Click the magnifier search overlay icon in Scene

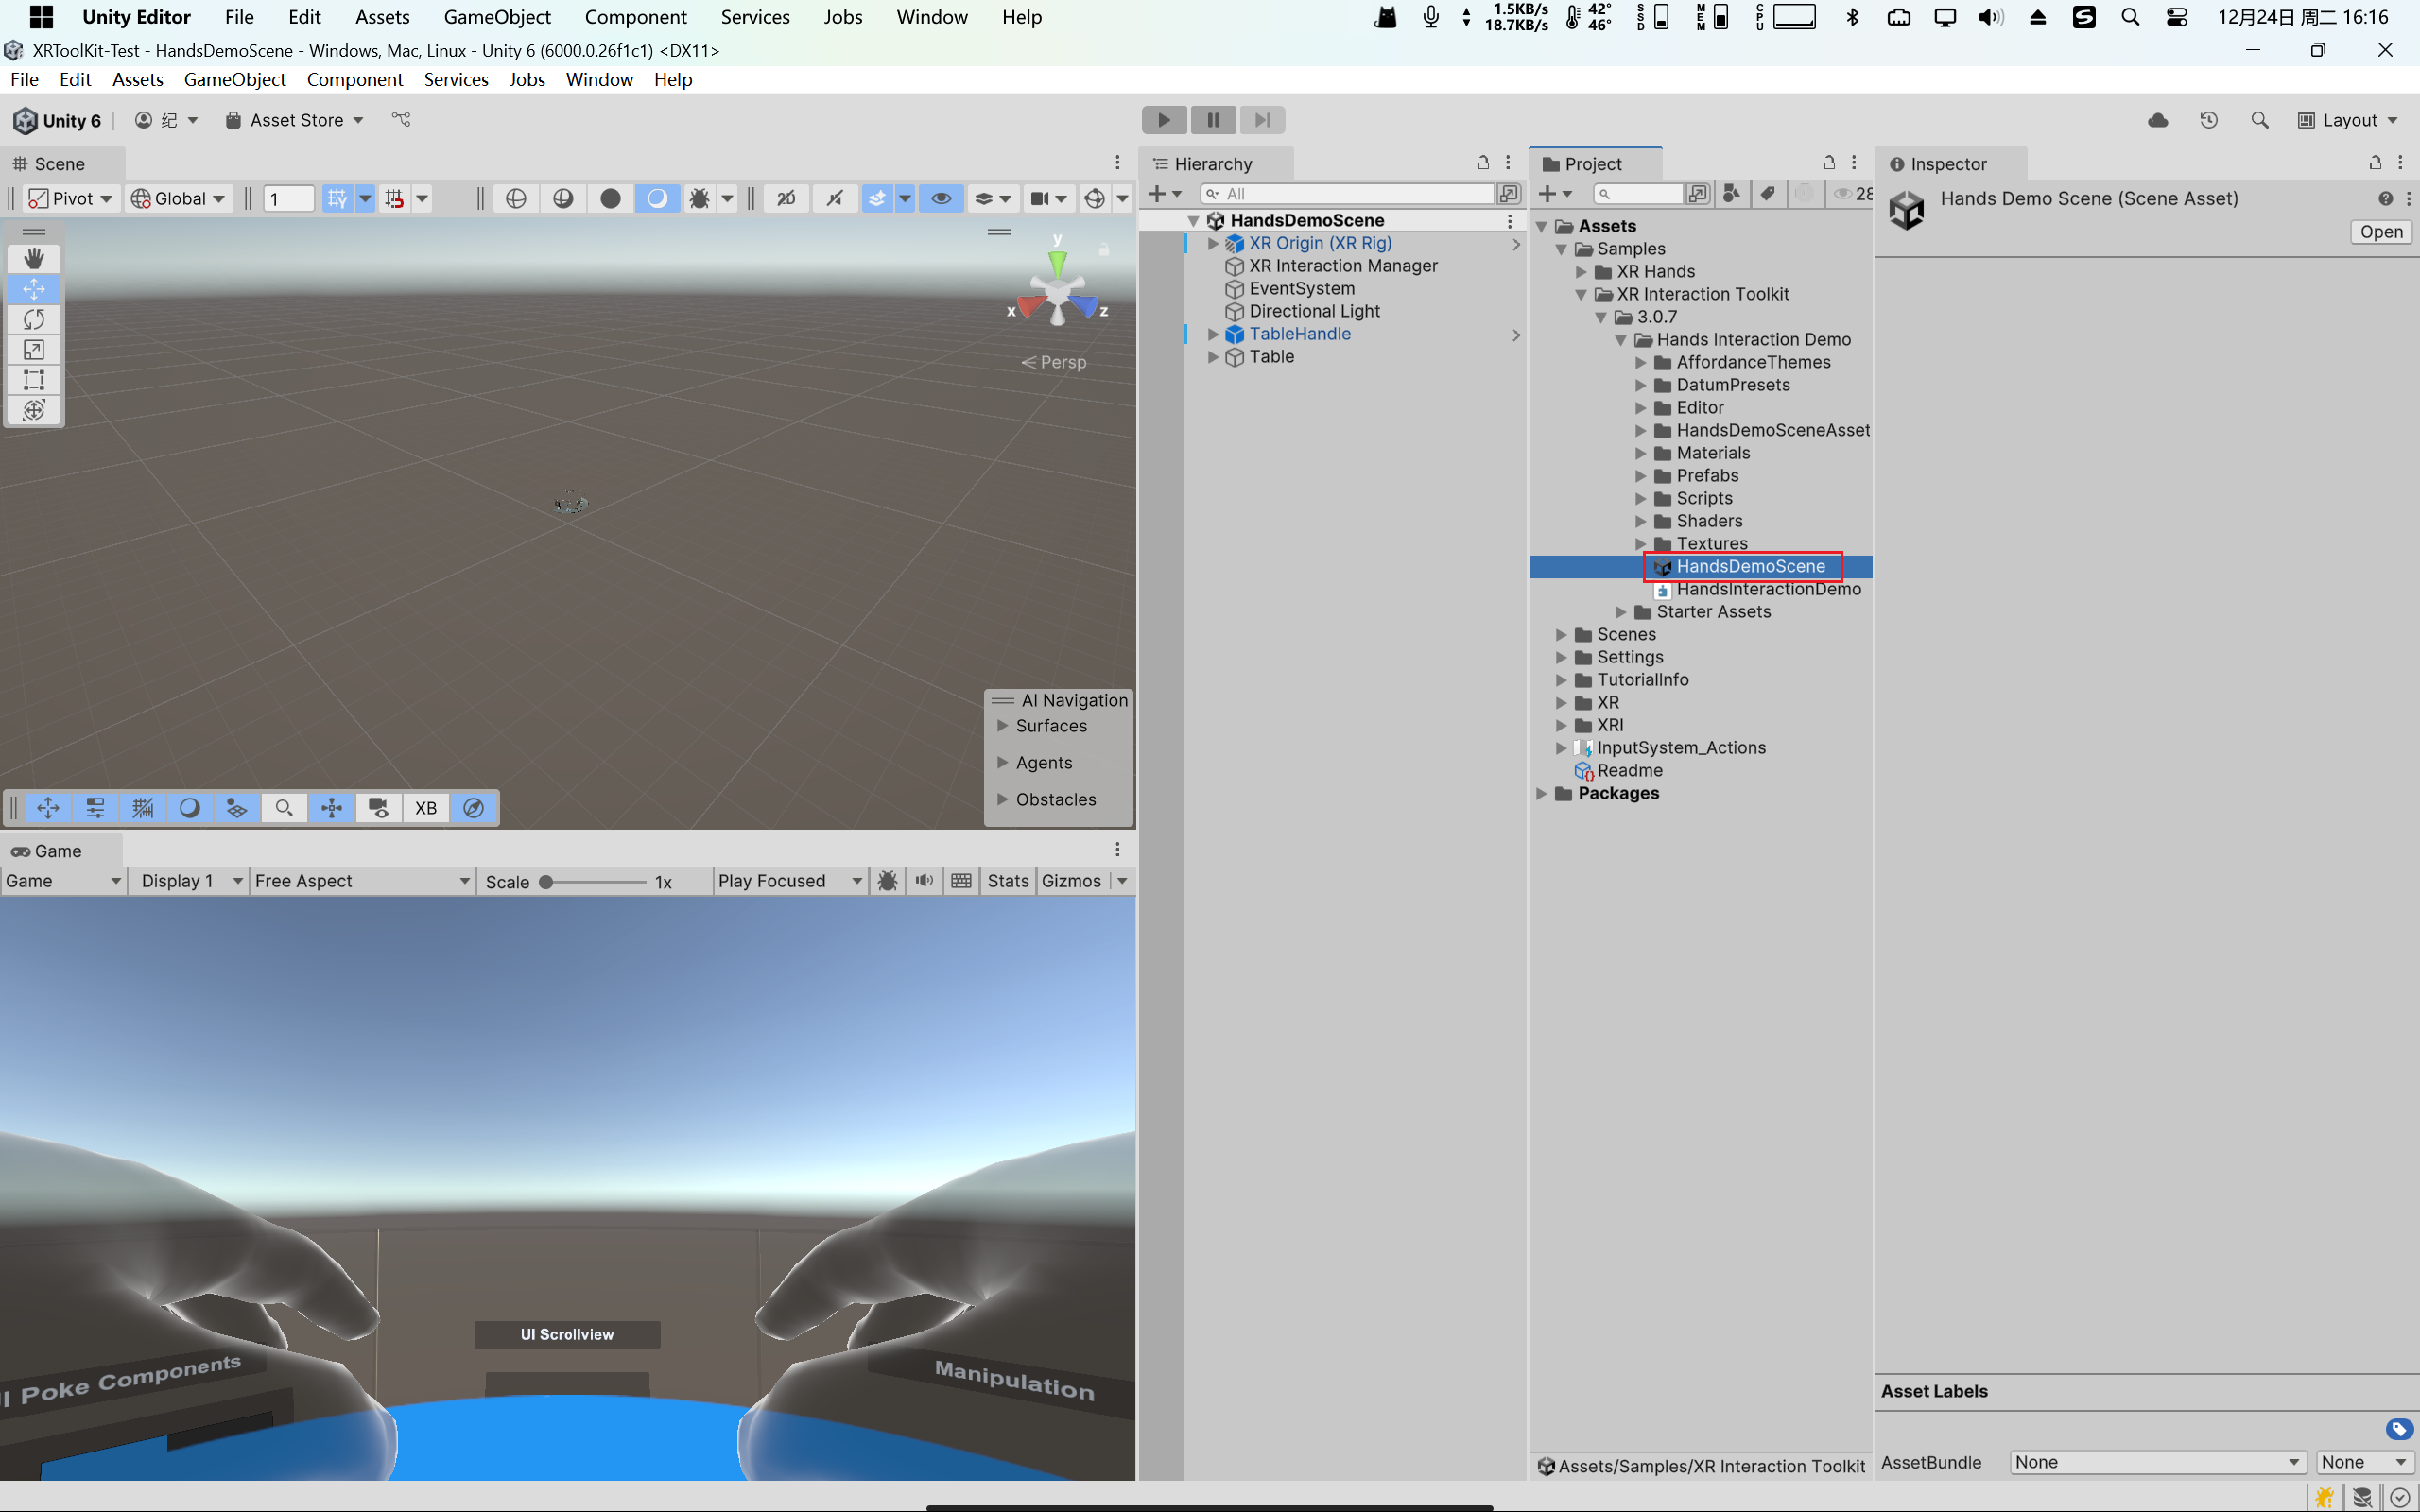click(x=284, y=808)
